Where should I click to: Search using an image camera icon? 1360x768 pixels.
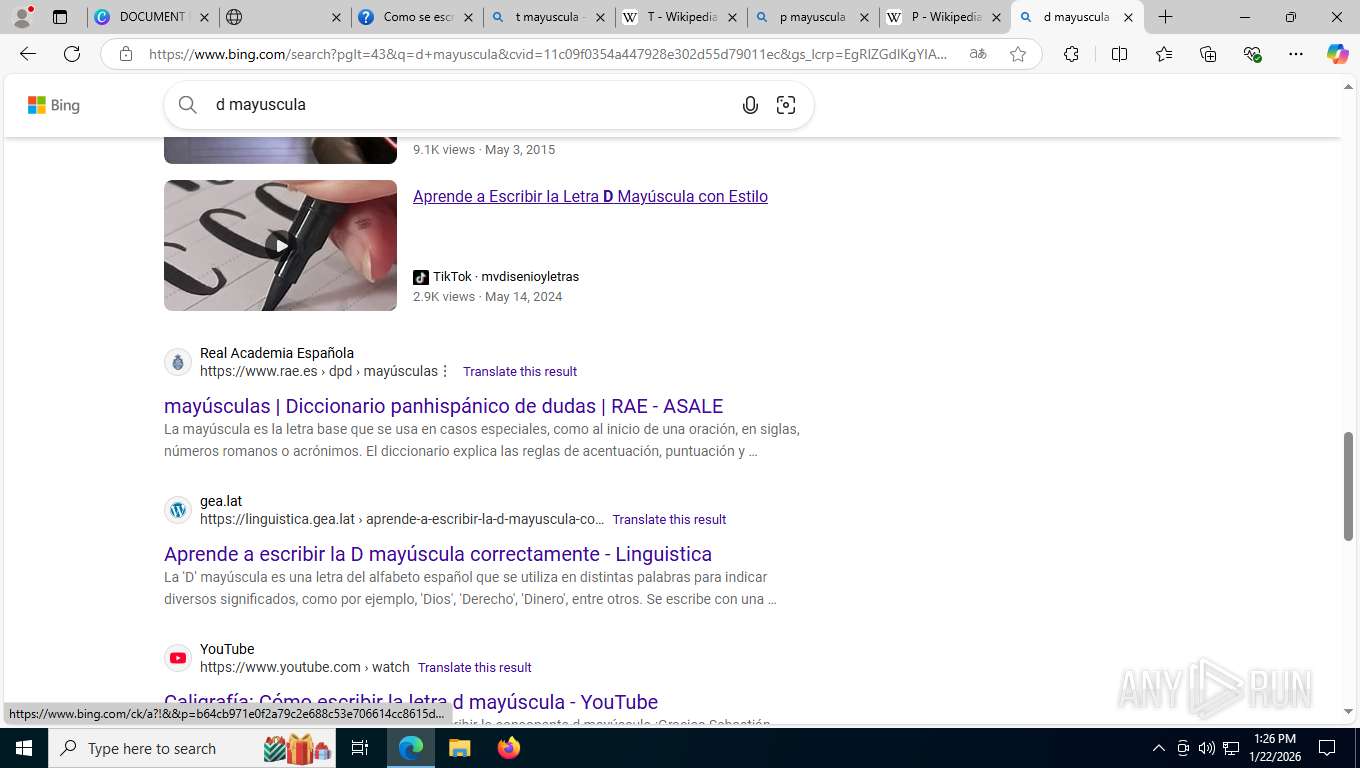pyautogui.click(x=786, y=105)
